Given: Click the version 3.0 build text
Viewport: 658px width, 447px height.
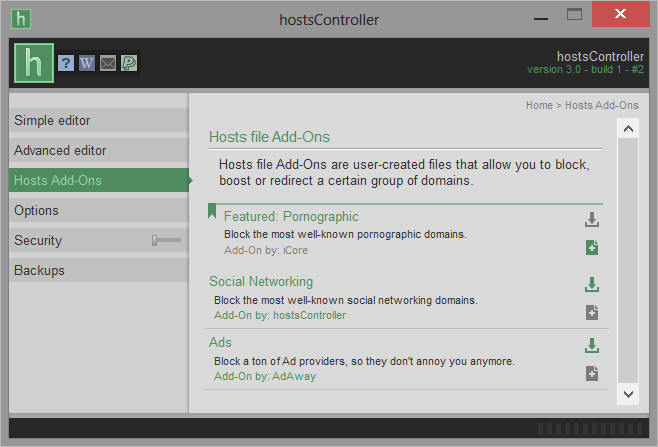Looking at the screenshot, I should click(585, 70).
